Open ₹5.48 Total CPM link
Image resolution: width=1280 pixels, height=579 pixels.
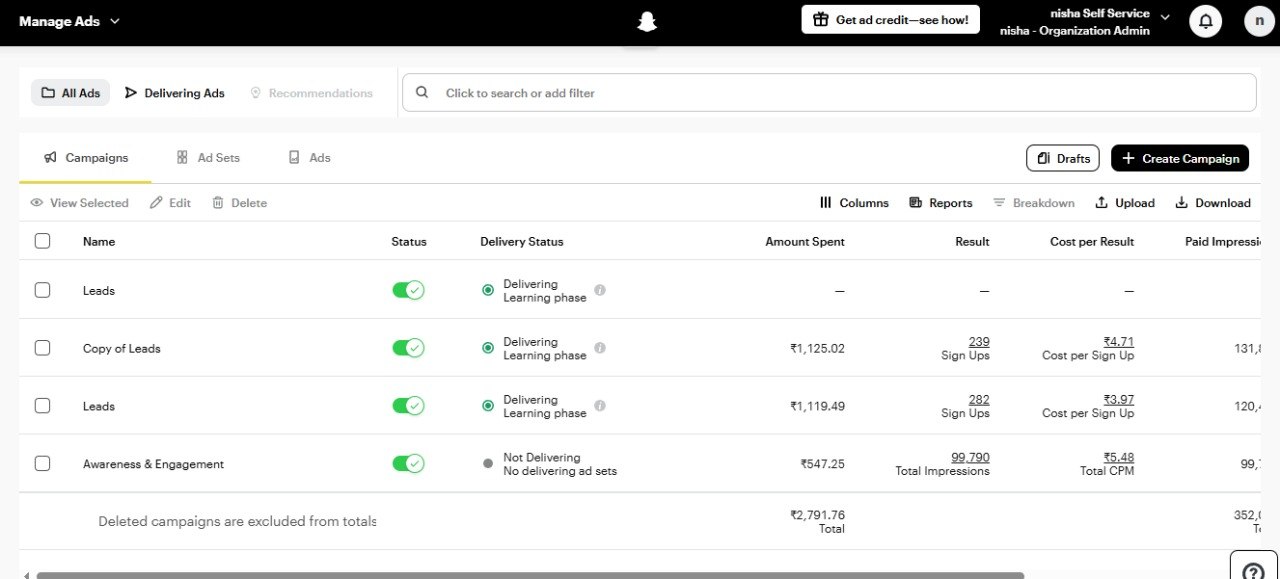click(1119, 458)
